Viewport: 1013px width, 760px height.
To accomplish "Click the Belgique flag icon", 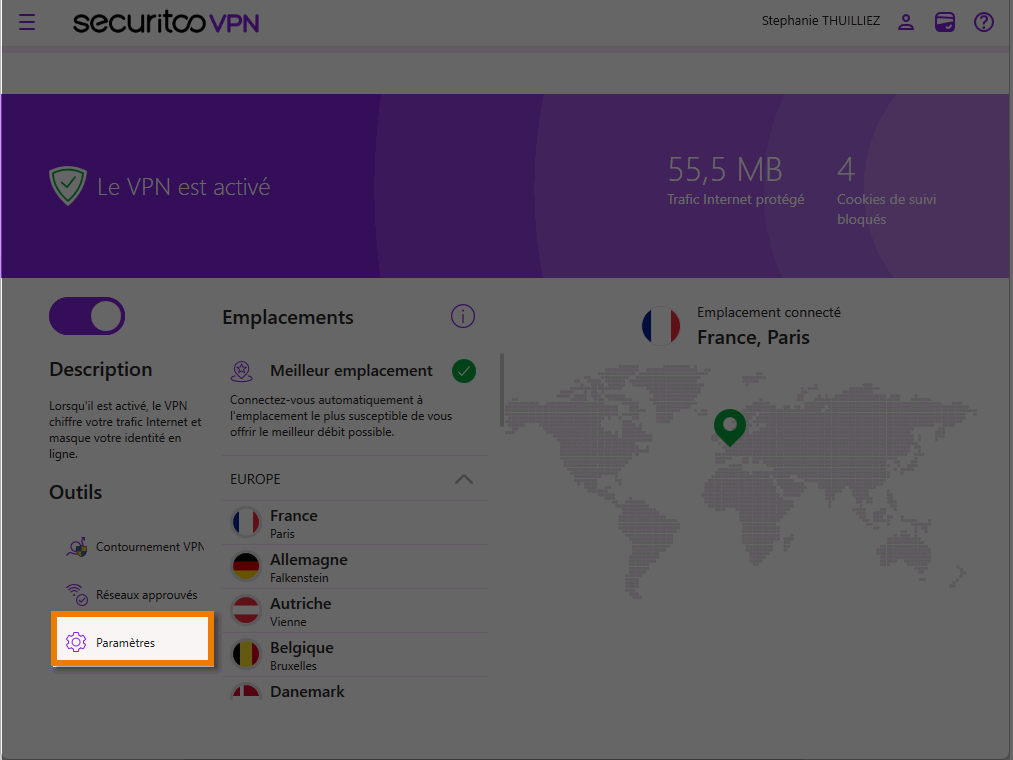I will coord(245,654).
